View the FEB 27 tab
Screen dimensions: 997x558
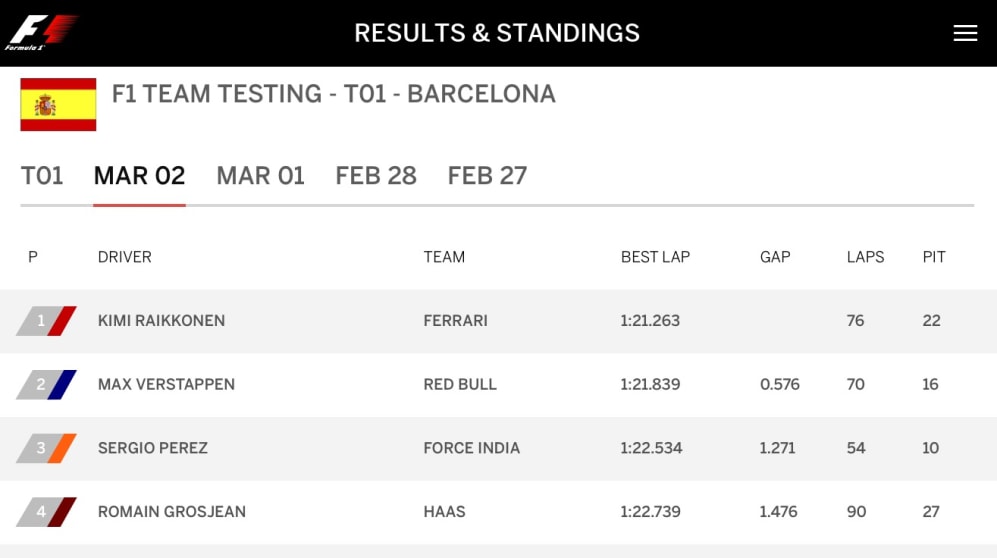click(x=487, y=176)
